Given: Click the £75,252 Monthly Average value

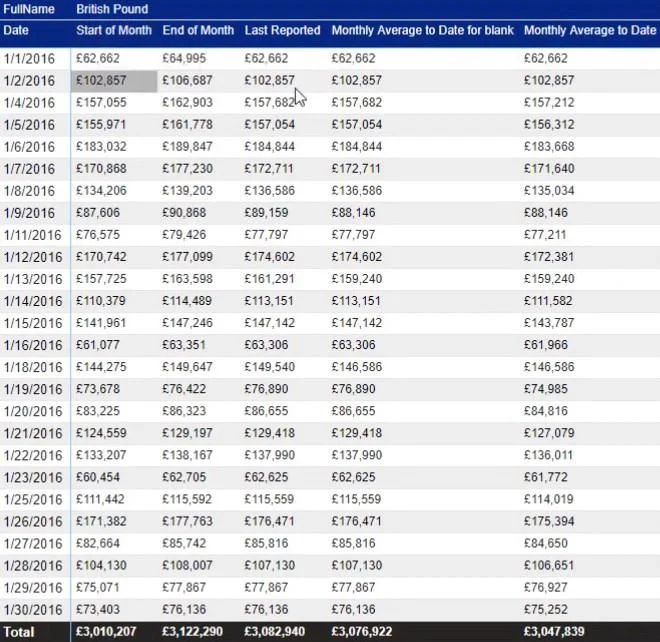Looking at the screenshot, I should (546, 609).
